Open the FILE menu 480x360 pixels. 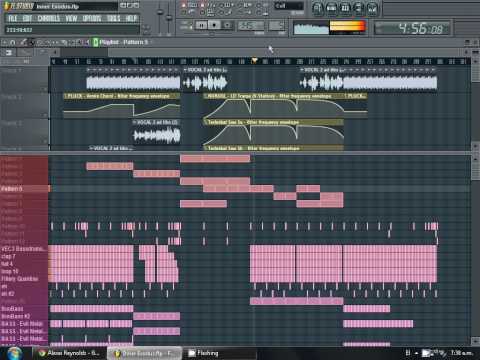(x=12, y=18)
